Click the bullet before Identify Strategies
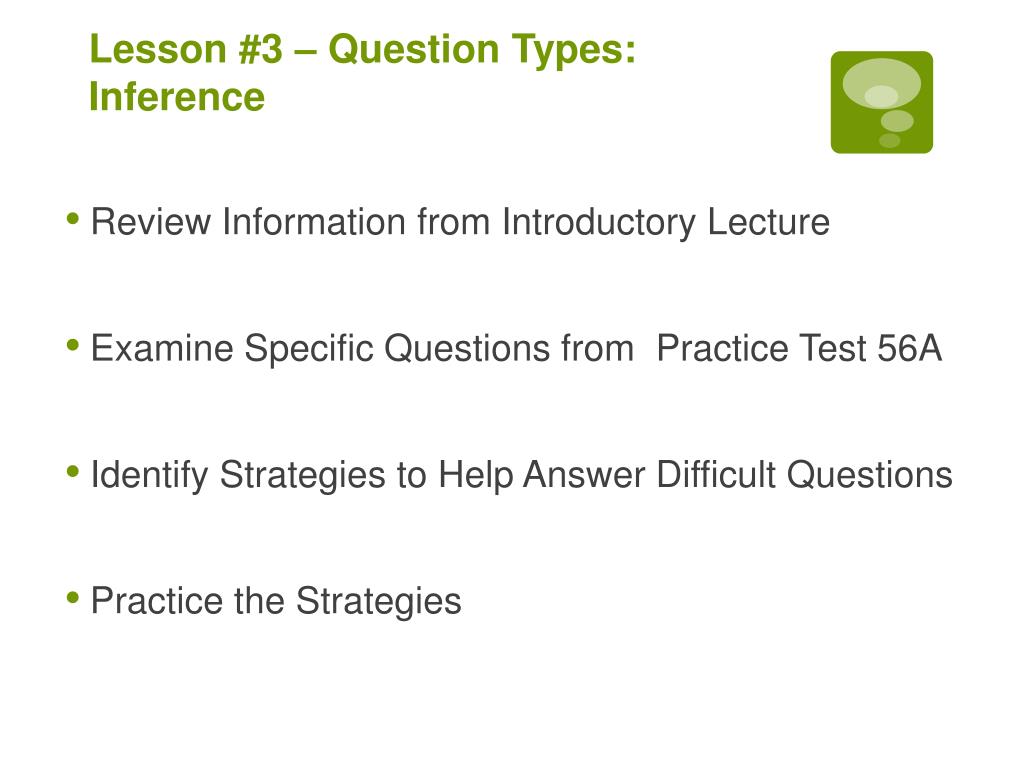The height and width of the screenshot is (768, 1024). click(x=72, y=471)
